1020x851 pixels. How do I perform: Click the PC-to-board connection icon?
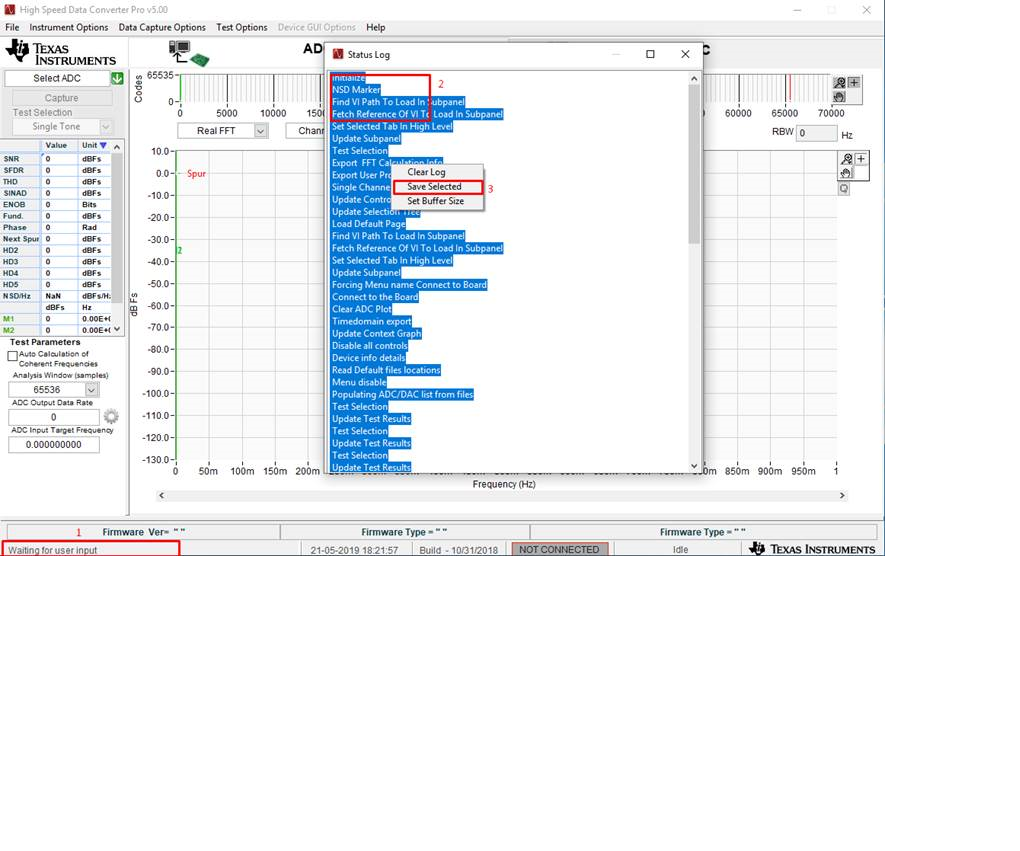coord(189,53)
